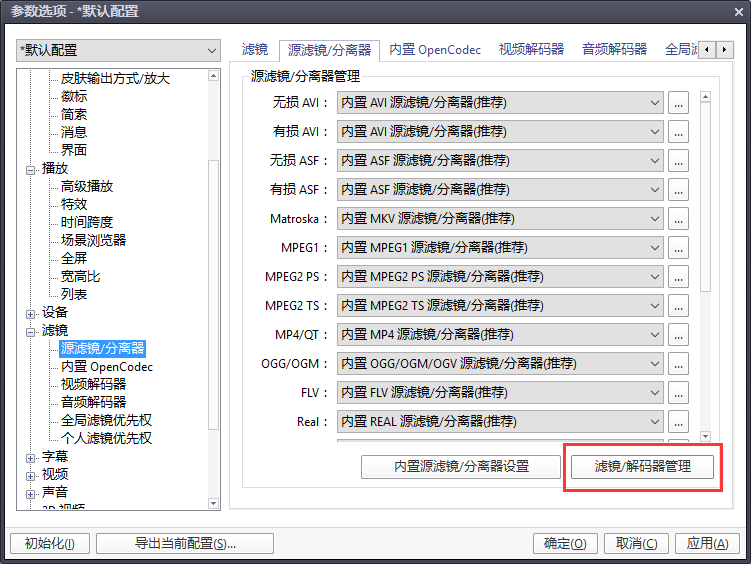Switch to the 视频解码器 tab
Screen dimensions: 751x564
click(531, 49)
